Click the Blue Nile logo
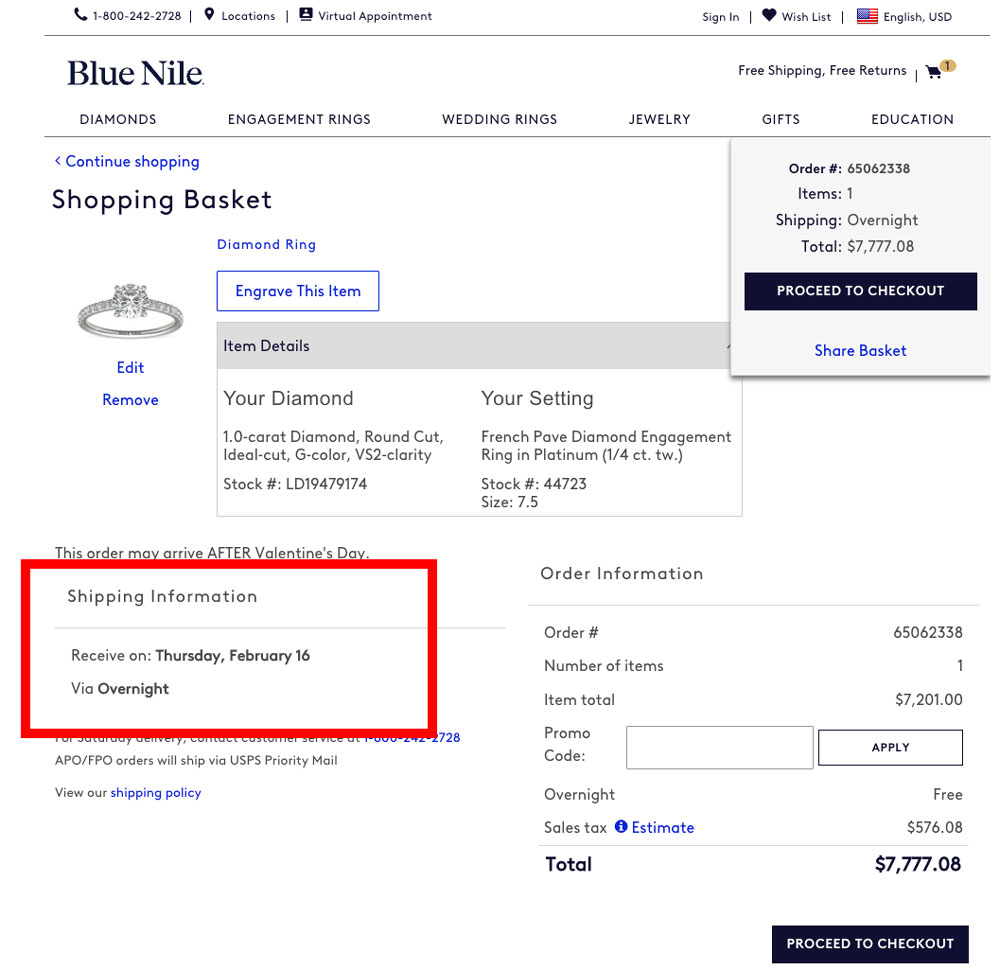 [x=135, y=73]
